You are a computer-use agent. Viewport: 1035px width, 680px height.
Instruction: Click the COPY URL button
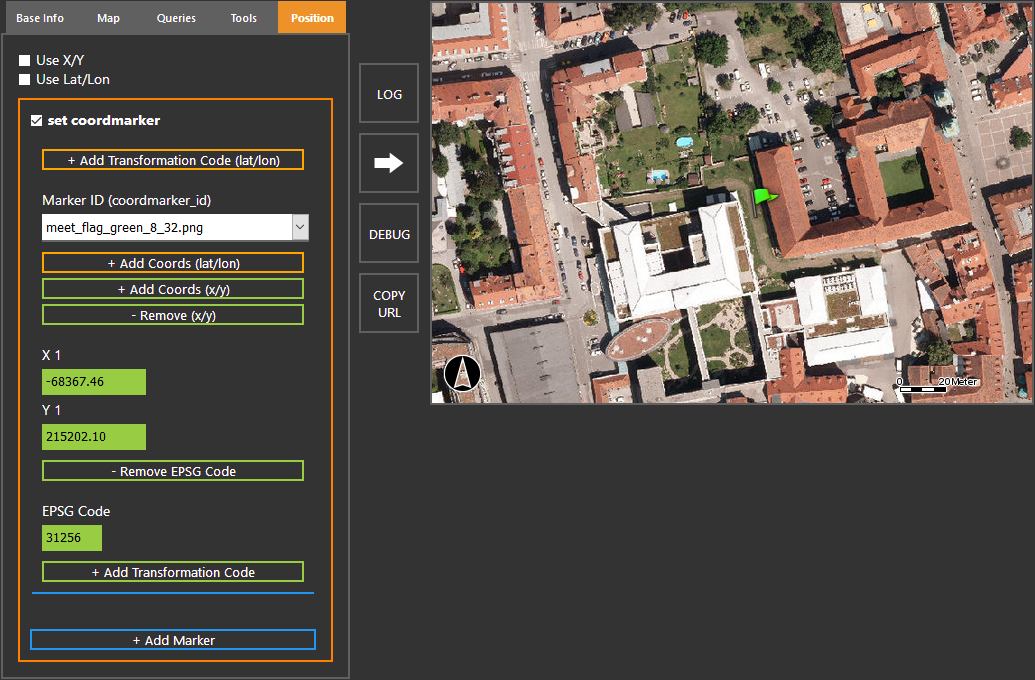tap(388, 302)
